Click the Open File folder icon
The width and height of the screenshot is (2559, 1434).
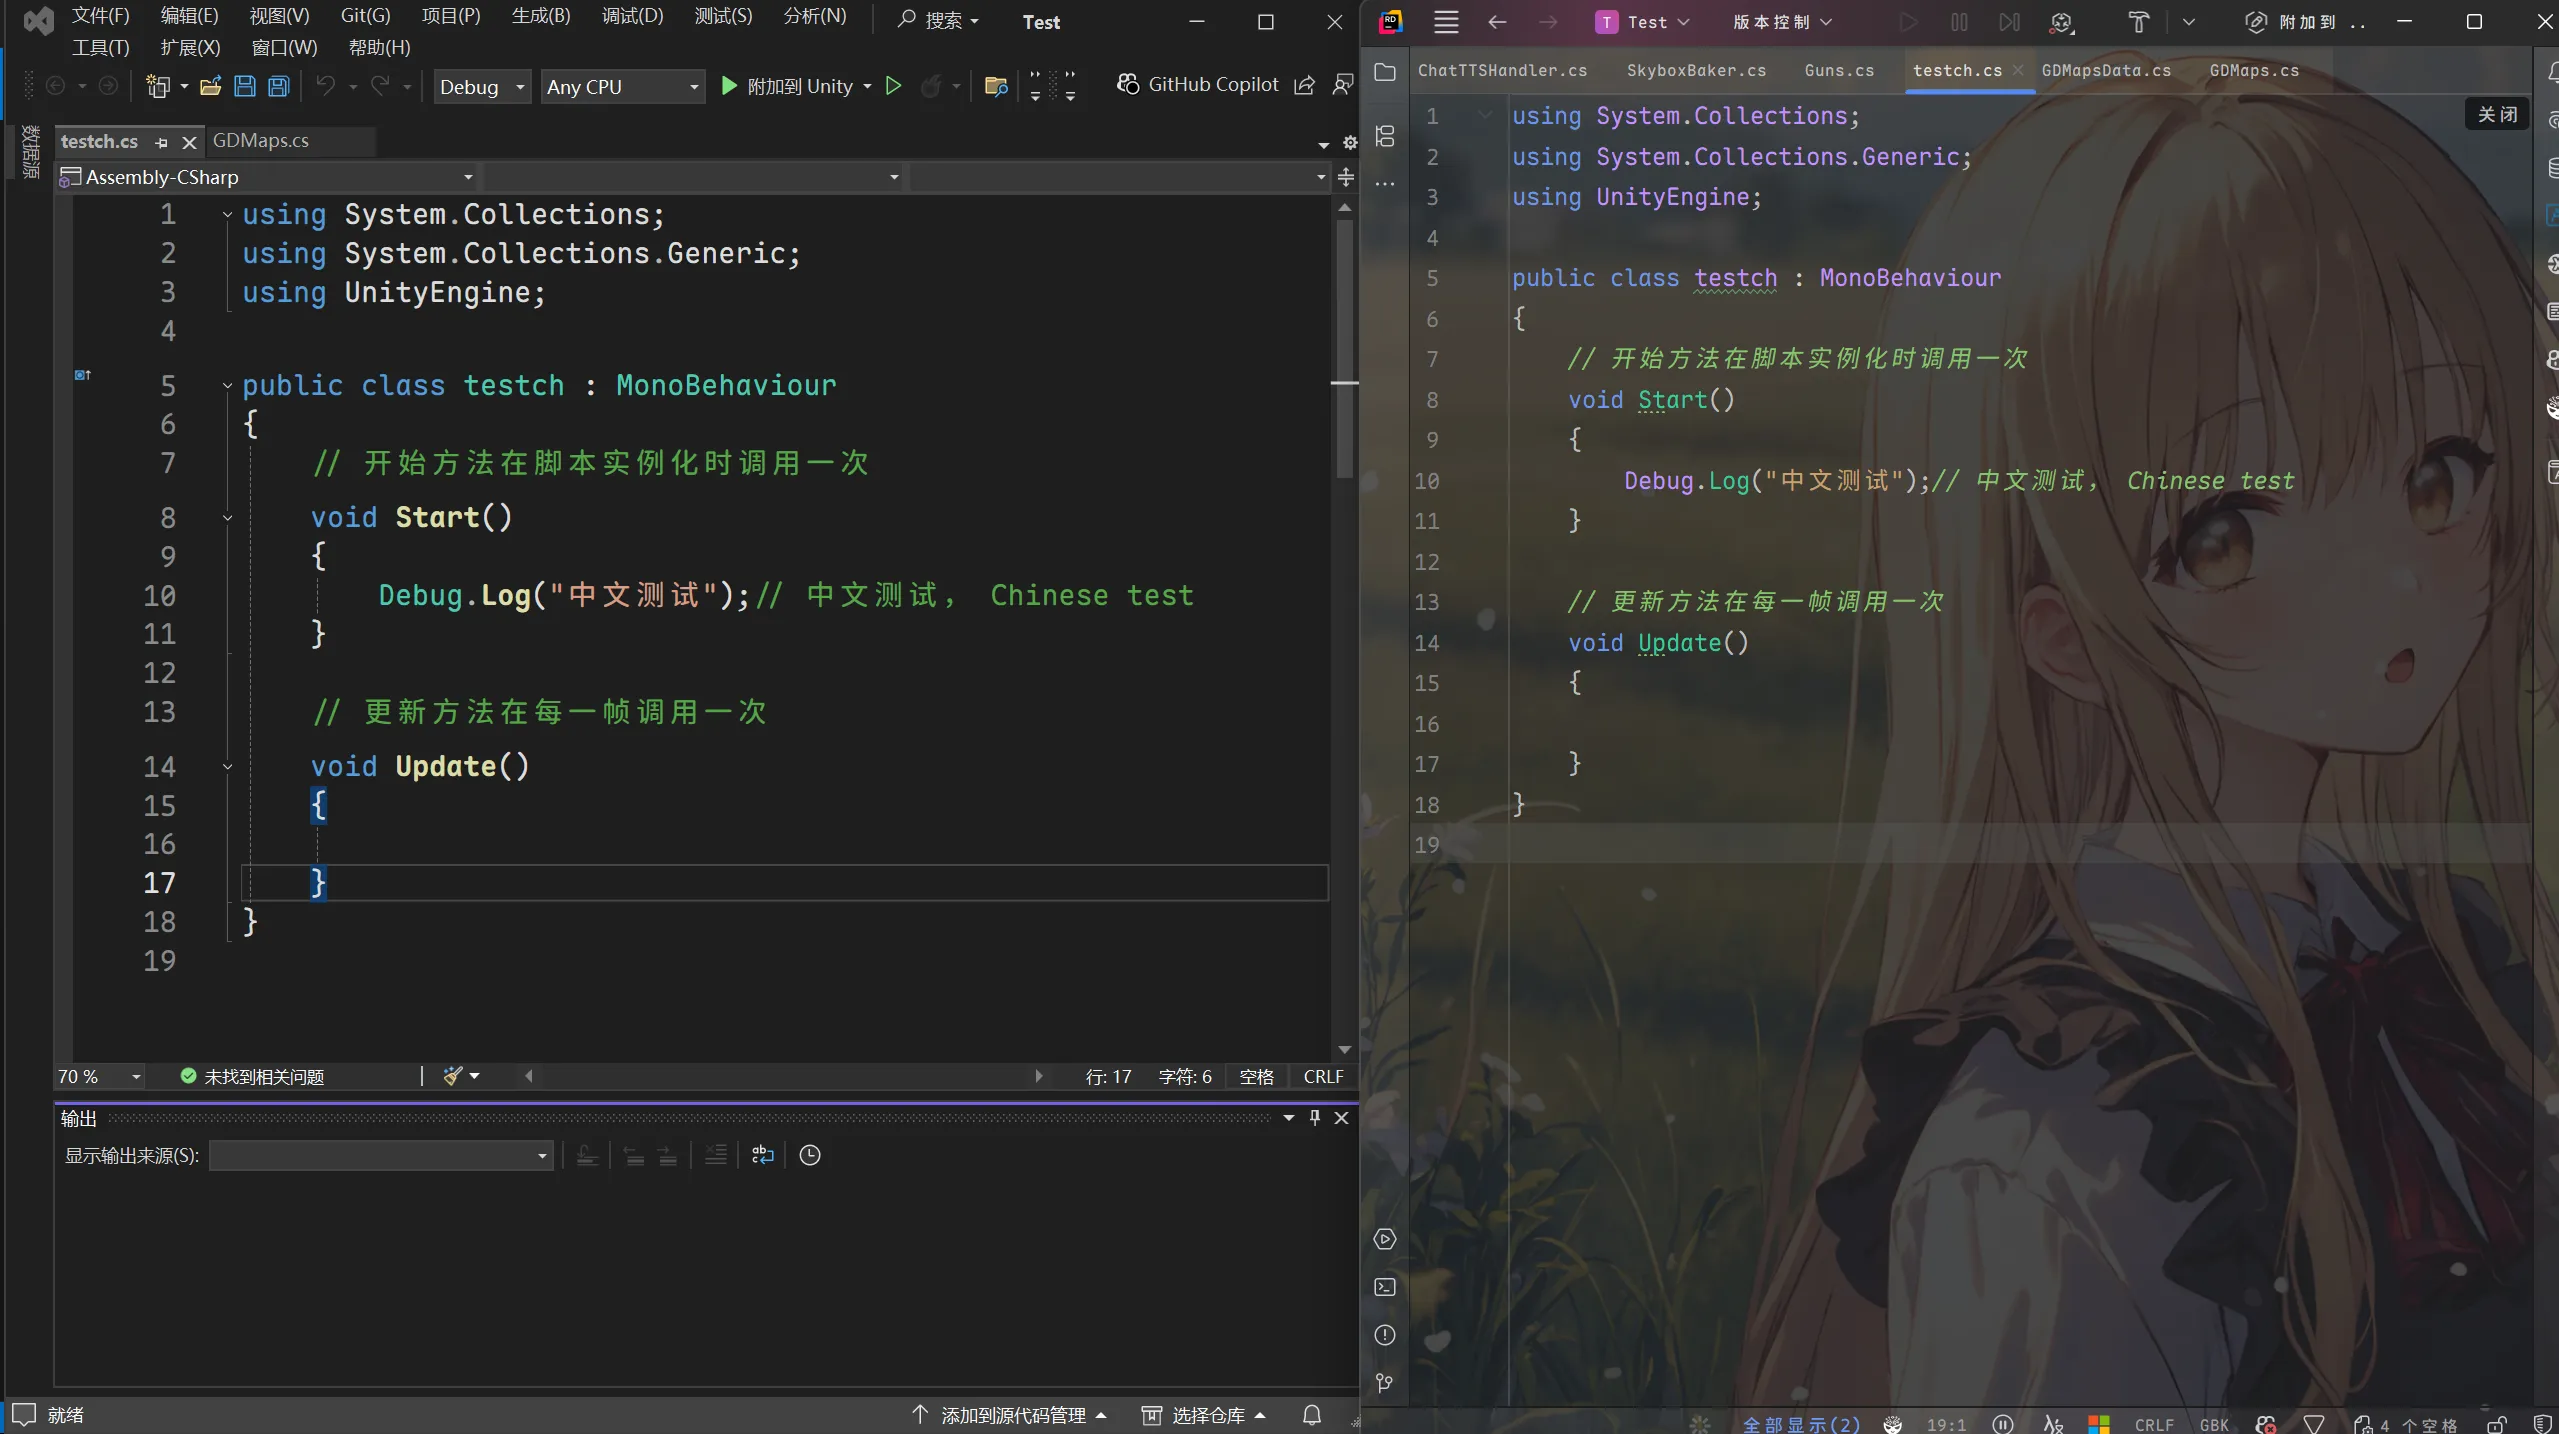[x=210, y=87]
